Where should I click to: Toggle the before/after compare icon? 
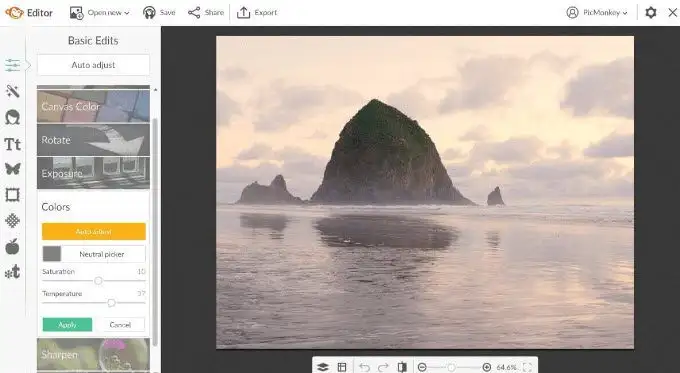[402, 367]
